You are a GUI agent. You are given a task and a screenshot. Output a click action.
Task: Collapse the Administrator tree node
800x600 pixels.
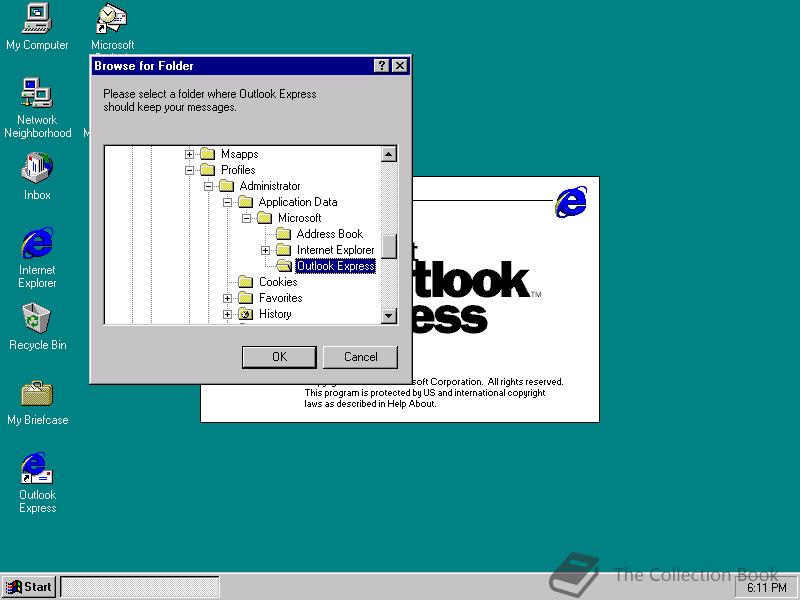pyautogui.click(x=208, y=186)
